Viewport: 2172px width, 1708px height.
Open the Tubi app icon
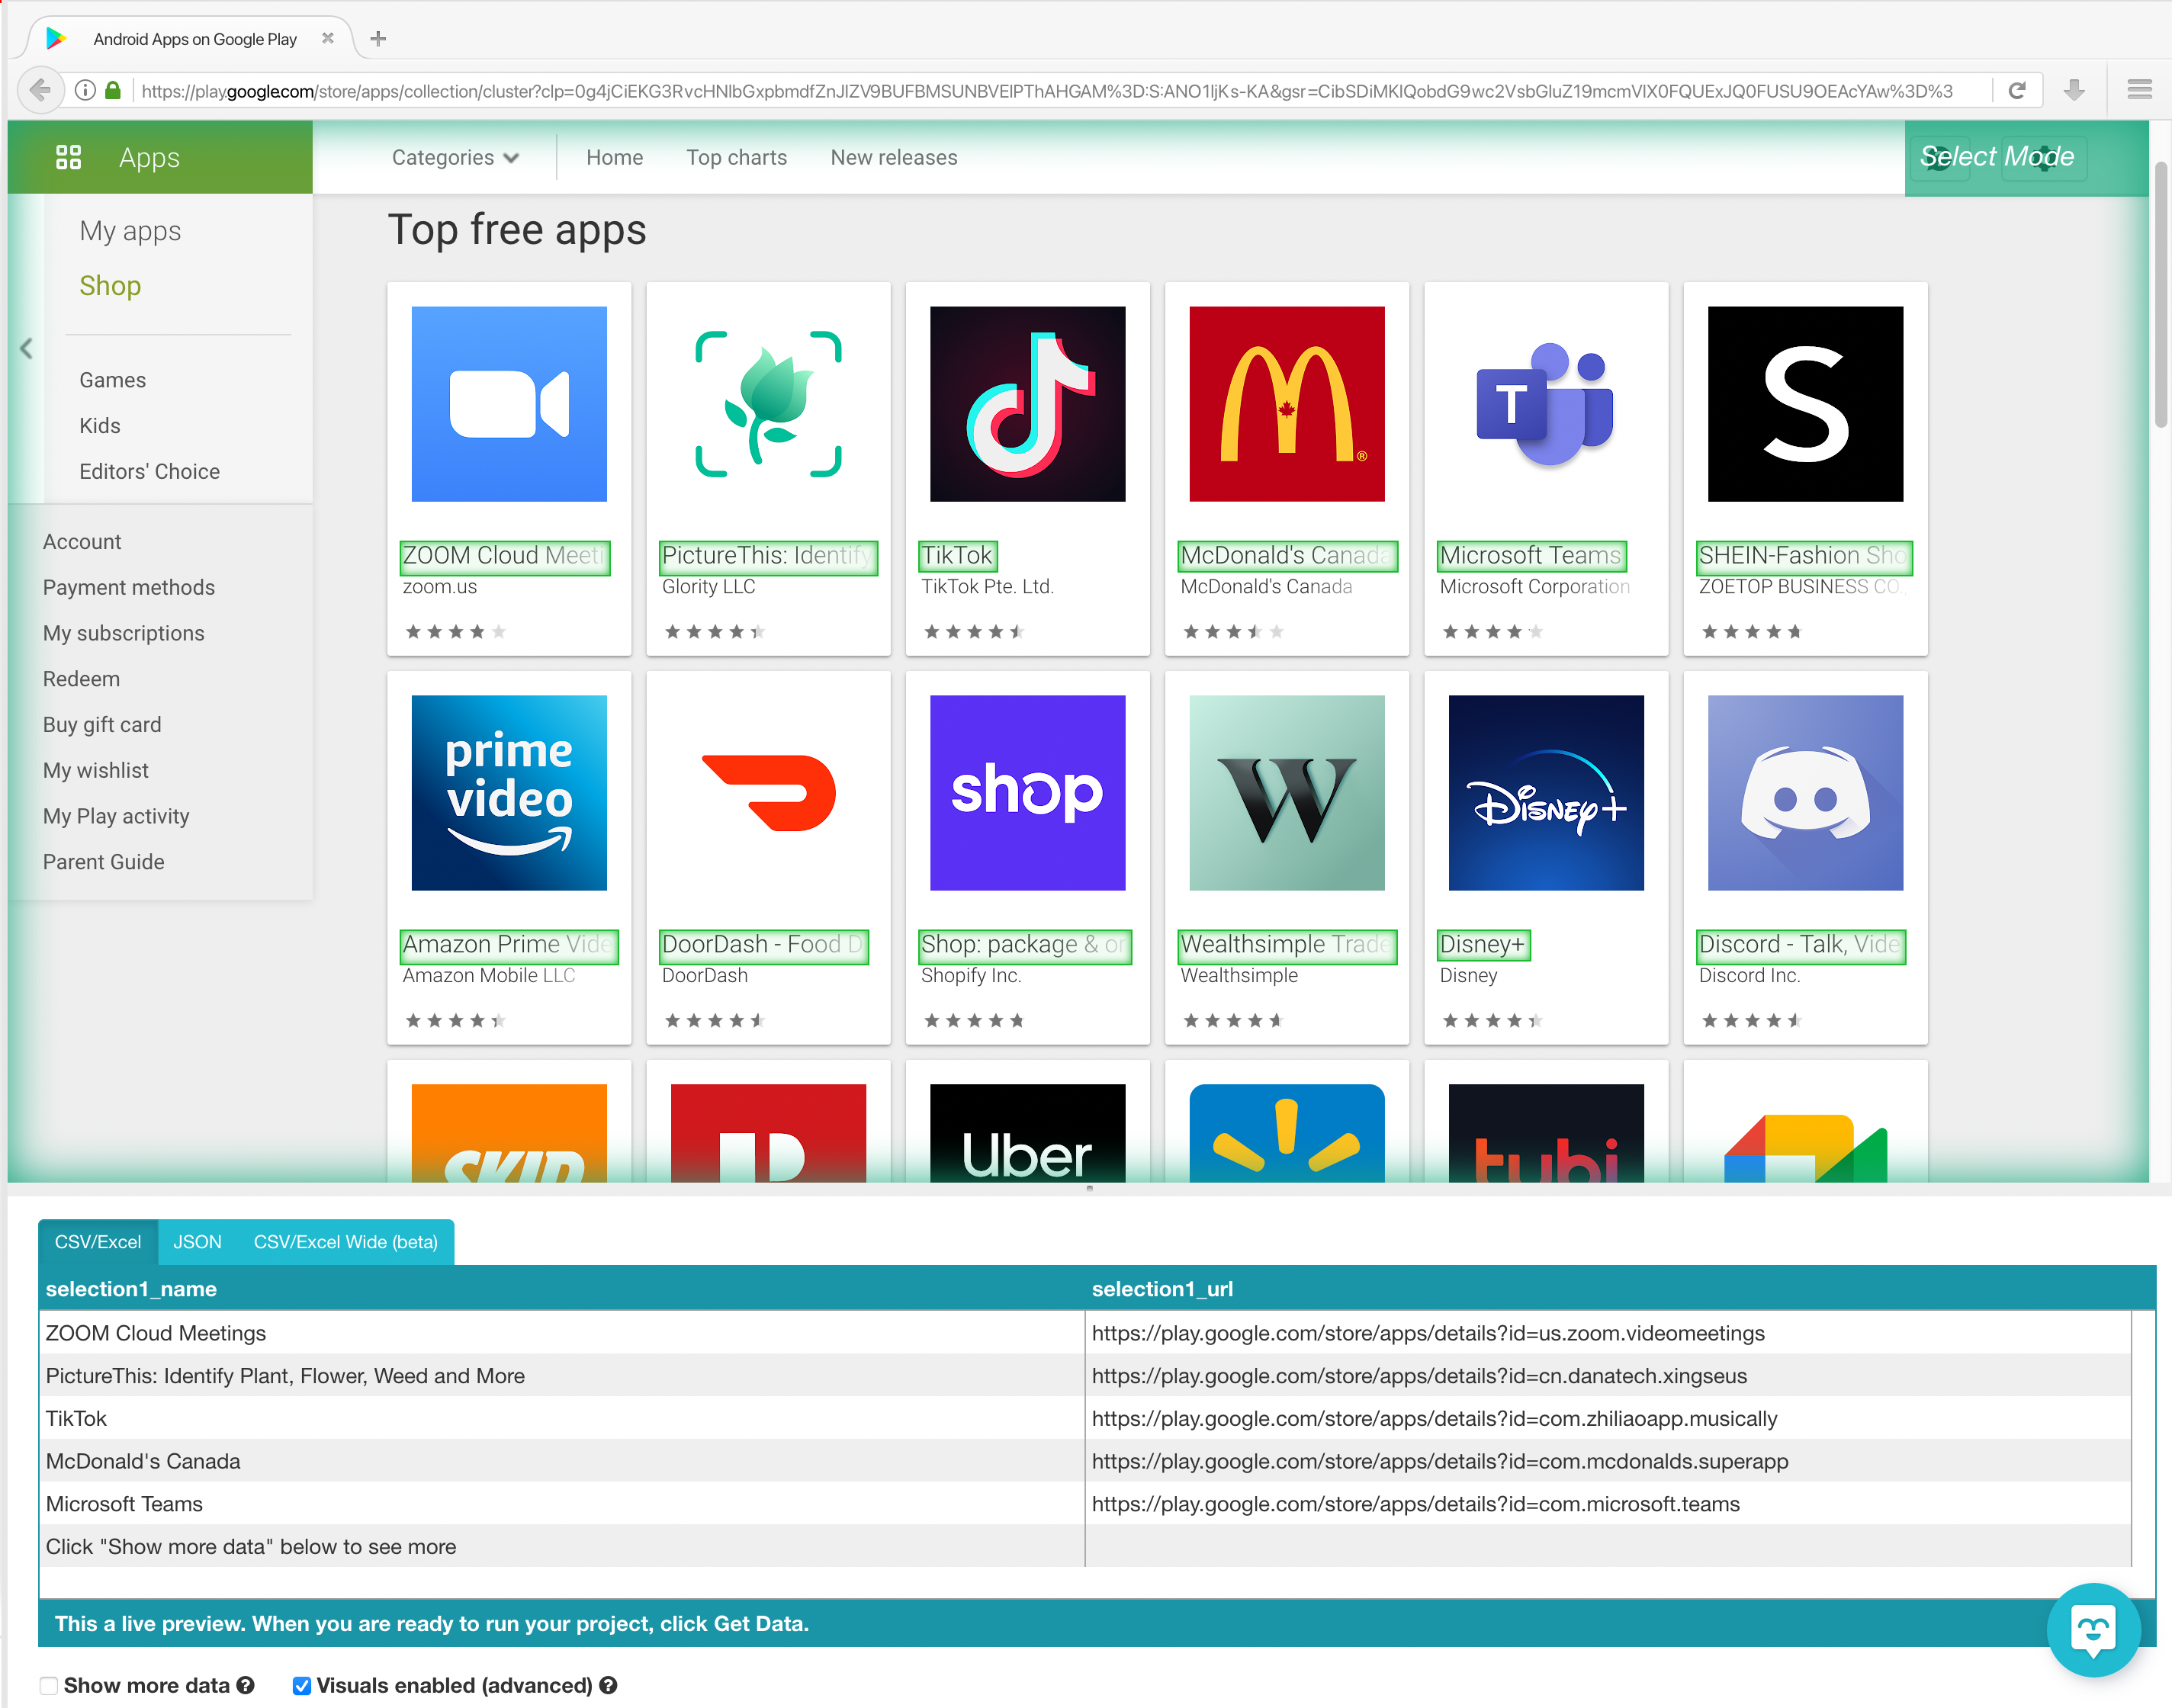coord(1546,1133)
